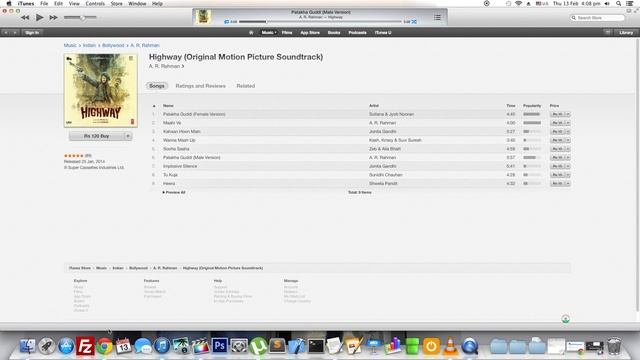Open the View menu

point(74,3)
